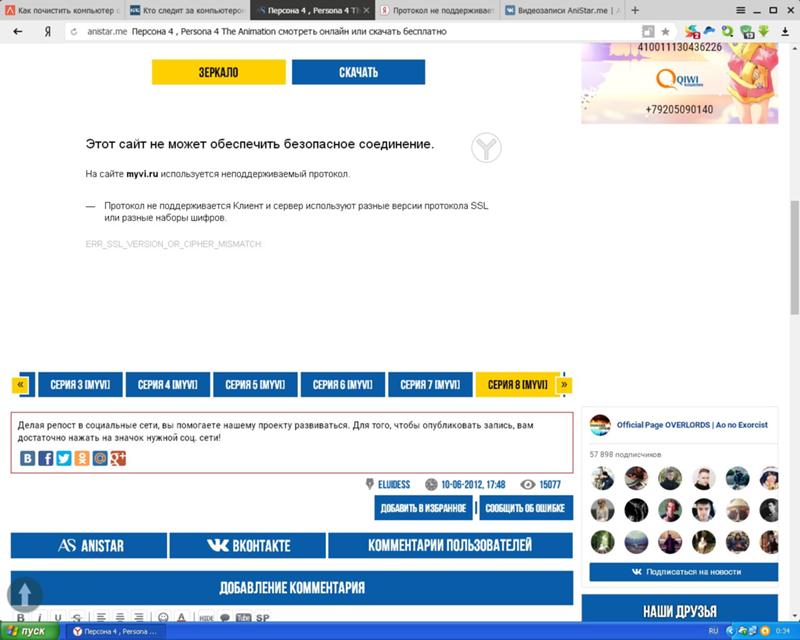
Task: Select the Серия 7 [MYVI] episode
Action: [430, 384]
